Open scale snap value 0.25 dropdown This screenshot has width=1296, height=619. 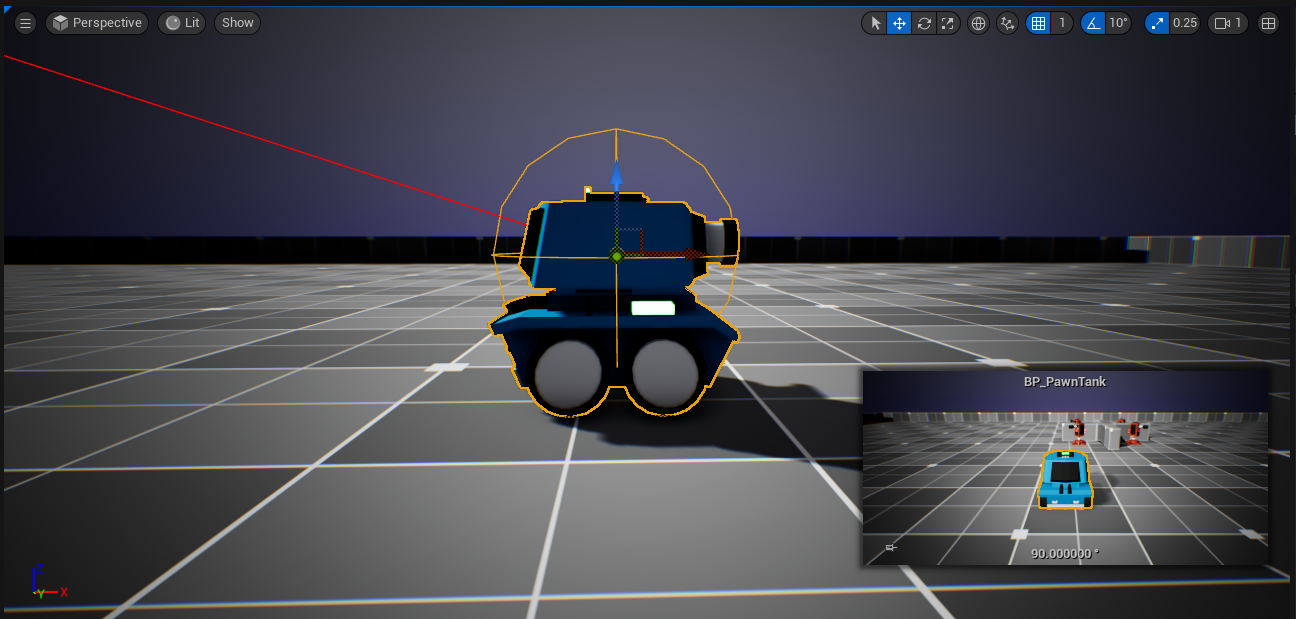1185,23
